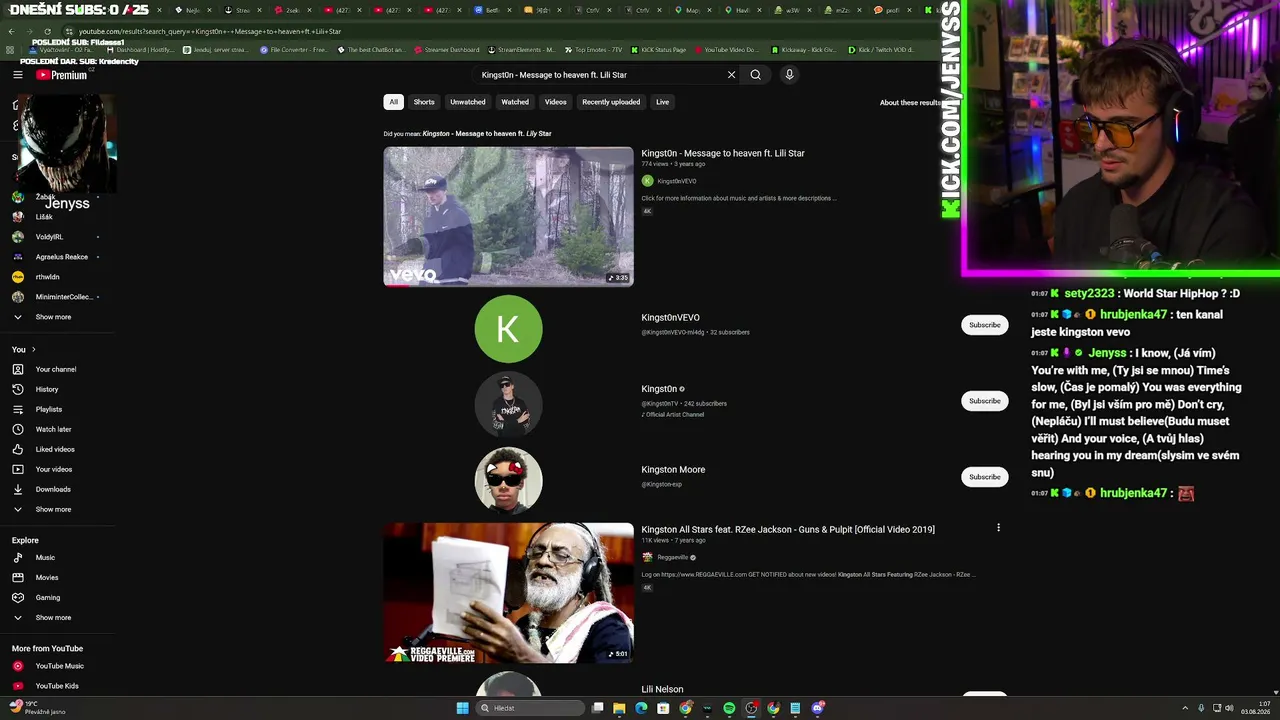Open Kingston Moore channel avatar

coord(508,480)
